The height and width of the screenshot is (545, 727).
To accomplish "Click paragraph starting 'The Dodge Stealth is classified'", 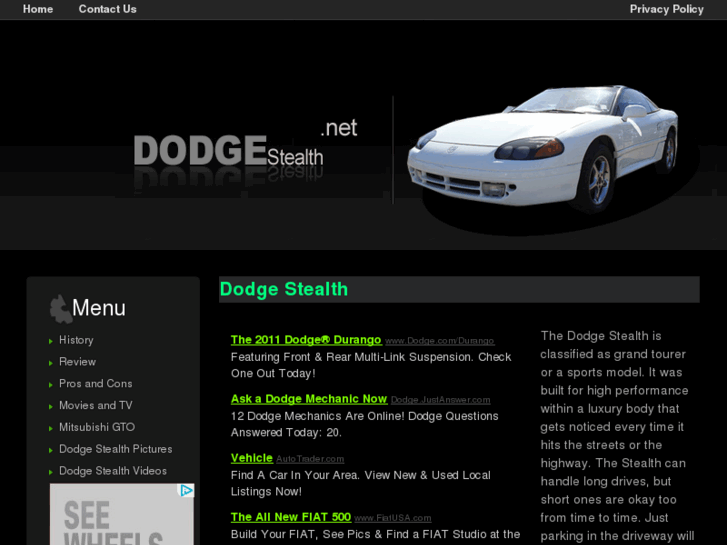I will (617, 436).
